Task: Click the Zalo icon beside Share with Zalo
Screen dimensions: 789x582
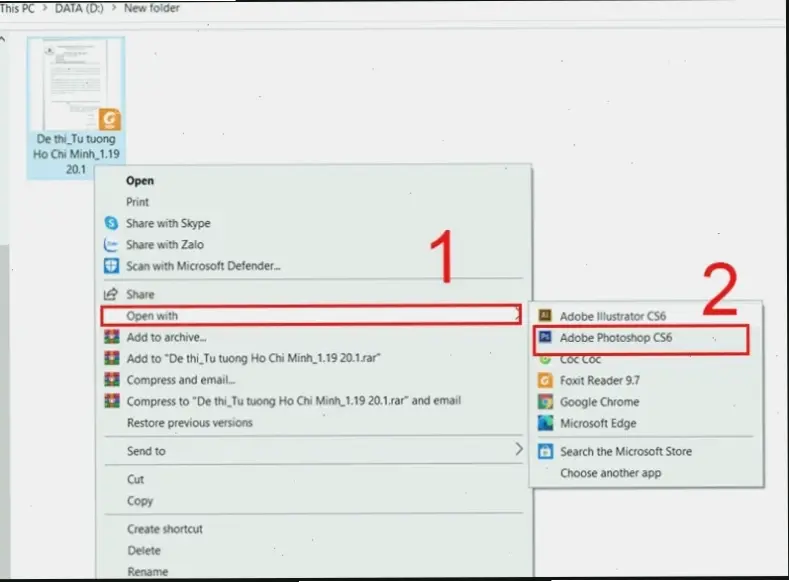Action: tap(112, 245)
